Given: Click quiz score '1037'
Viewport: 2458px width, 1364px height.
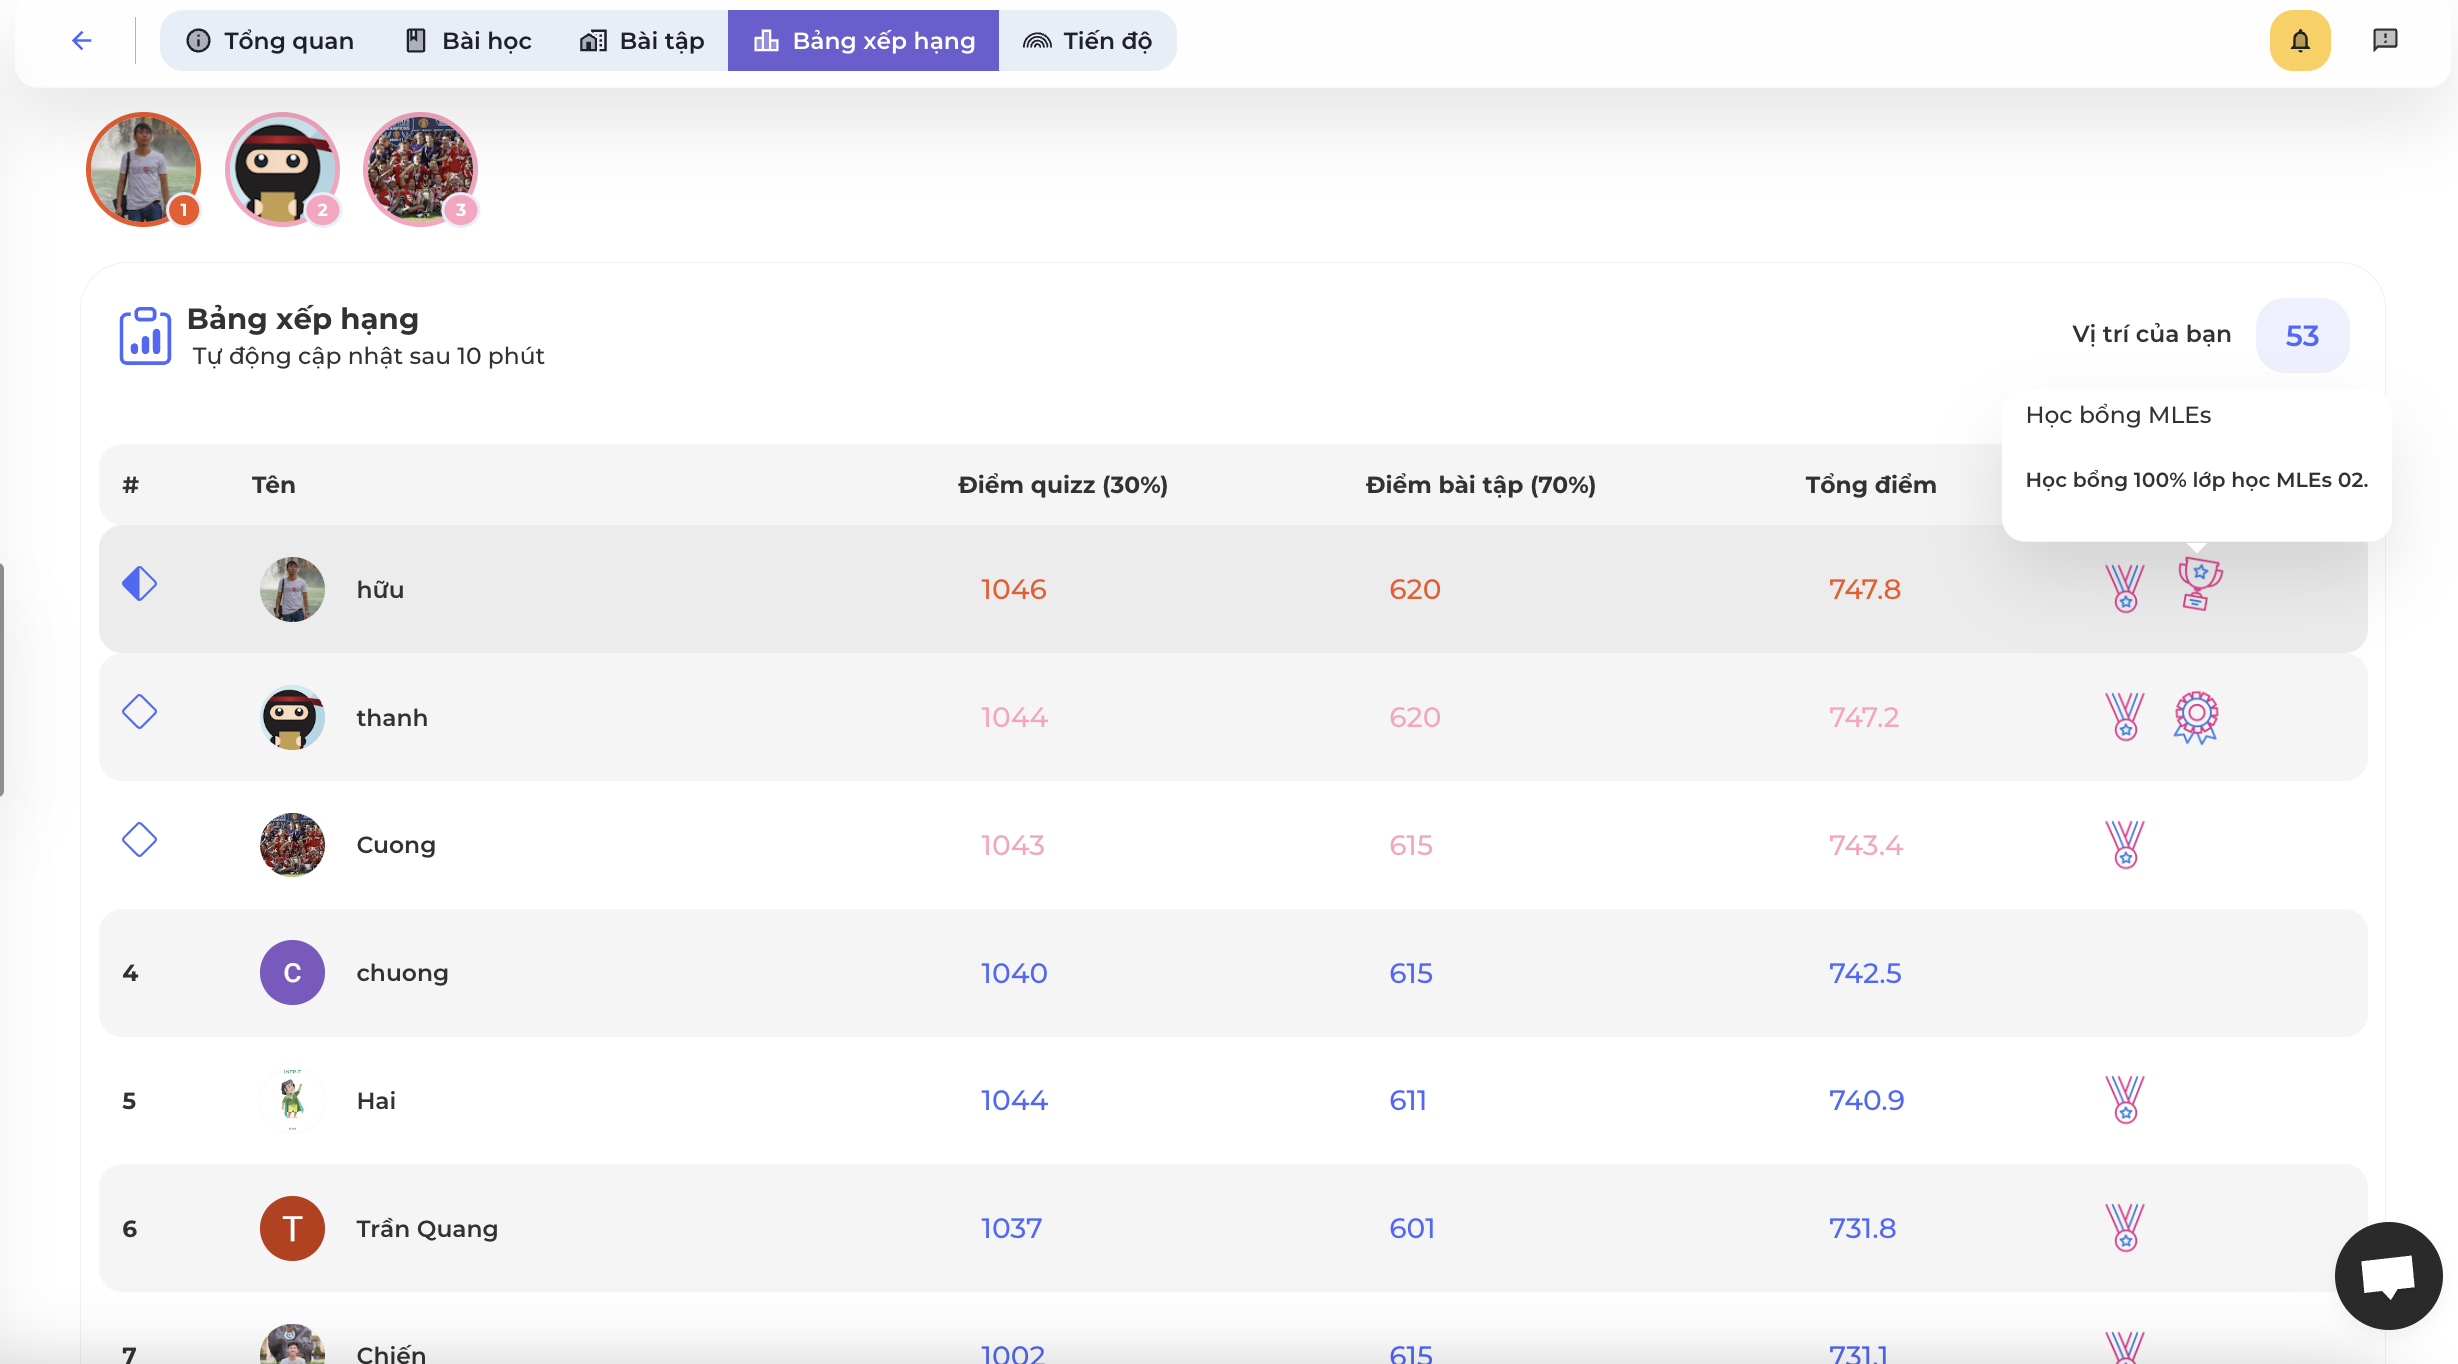Looking at the screenshot, I should tap(1011, 1228).
